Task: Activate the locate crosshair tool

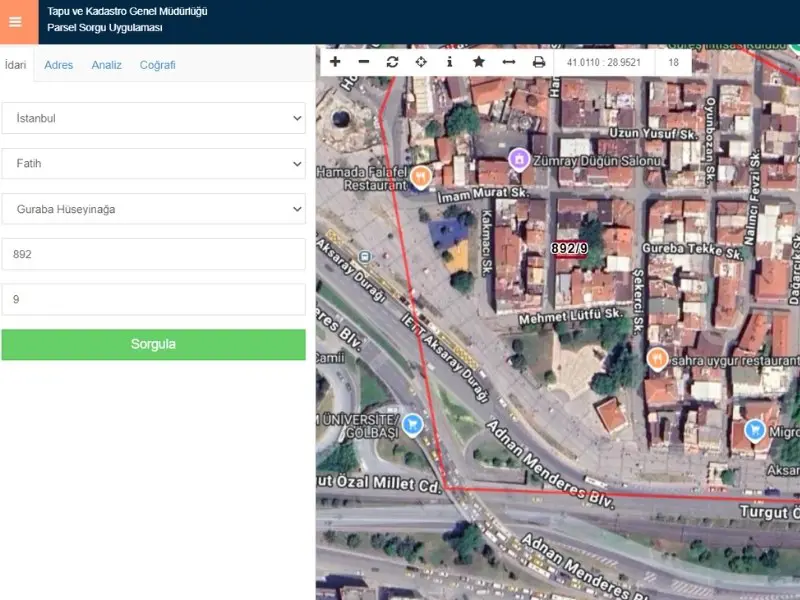Action: pyautogui.click(x=421, y=62)
